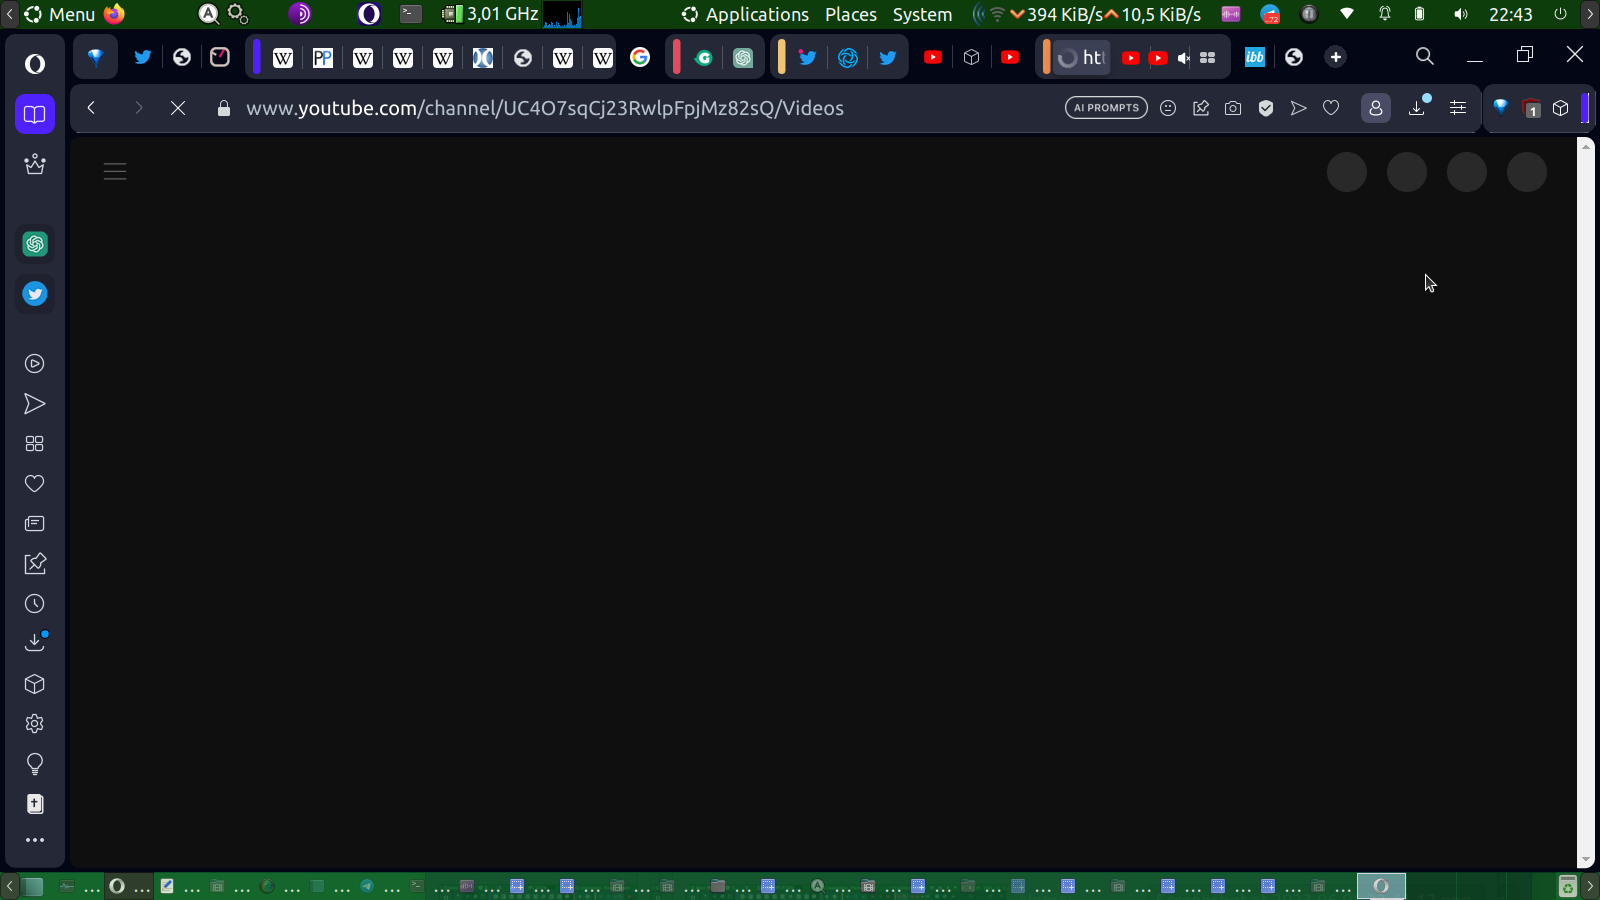Image resolution: width=1600 pixels, height=900 pixels.
Task: Take a snapshot with the camera icon
Action: click(x=1233, y=108)
